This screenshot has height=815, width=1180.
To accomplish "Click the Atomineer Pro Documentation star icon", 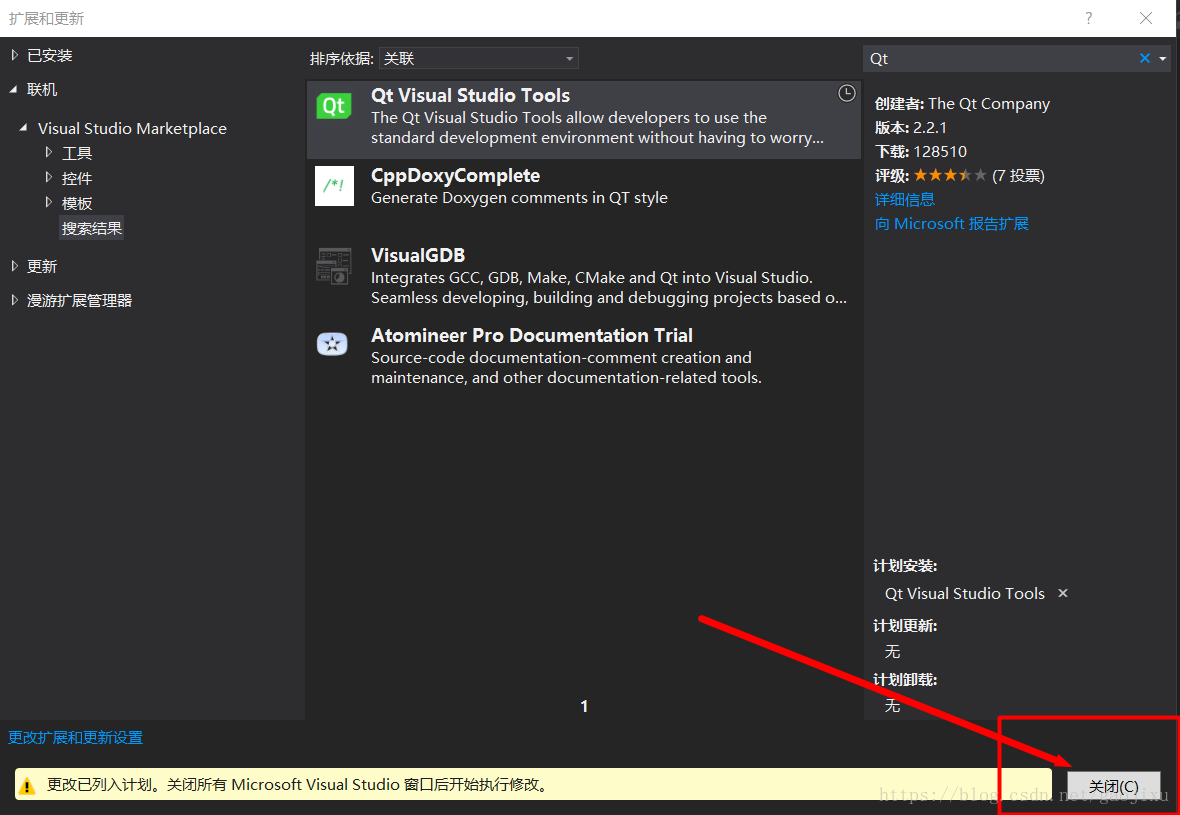I will point(332,345).
